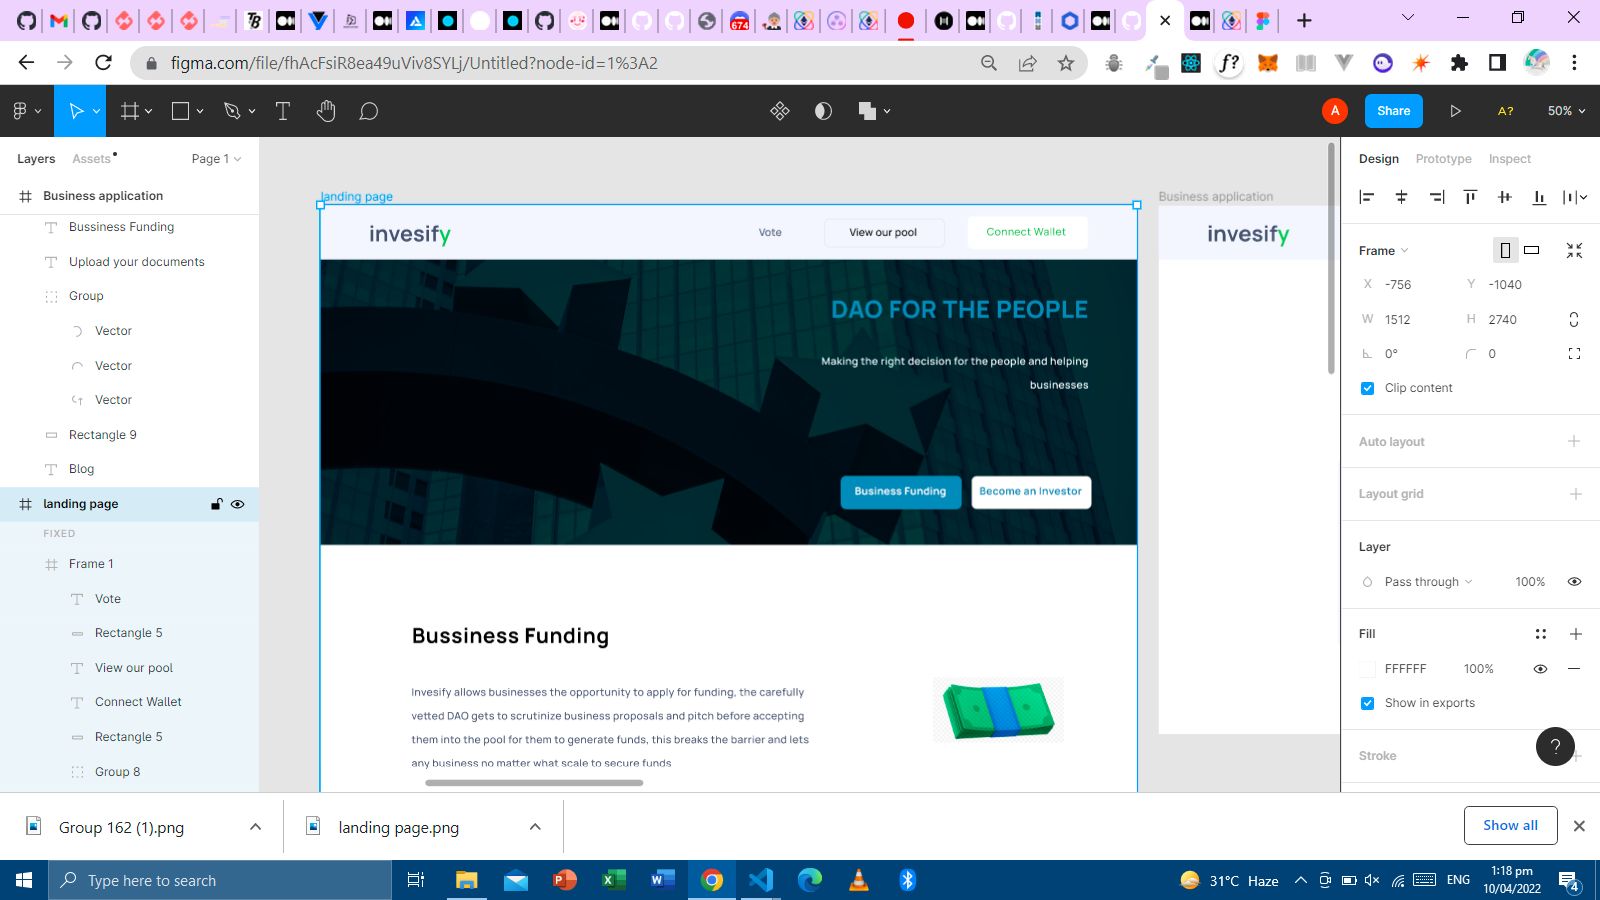Click Show all downloads button

(1510, 825)
